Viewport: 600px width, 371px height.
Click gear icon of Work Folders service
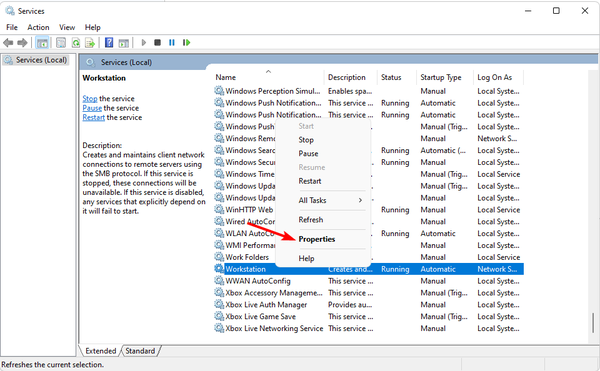coord(219,257)
